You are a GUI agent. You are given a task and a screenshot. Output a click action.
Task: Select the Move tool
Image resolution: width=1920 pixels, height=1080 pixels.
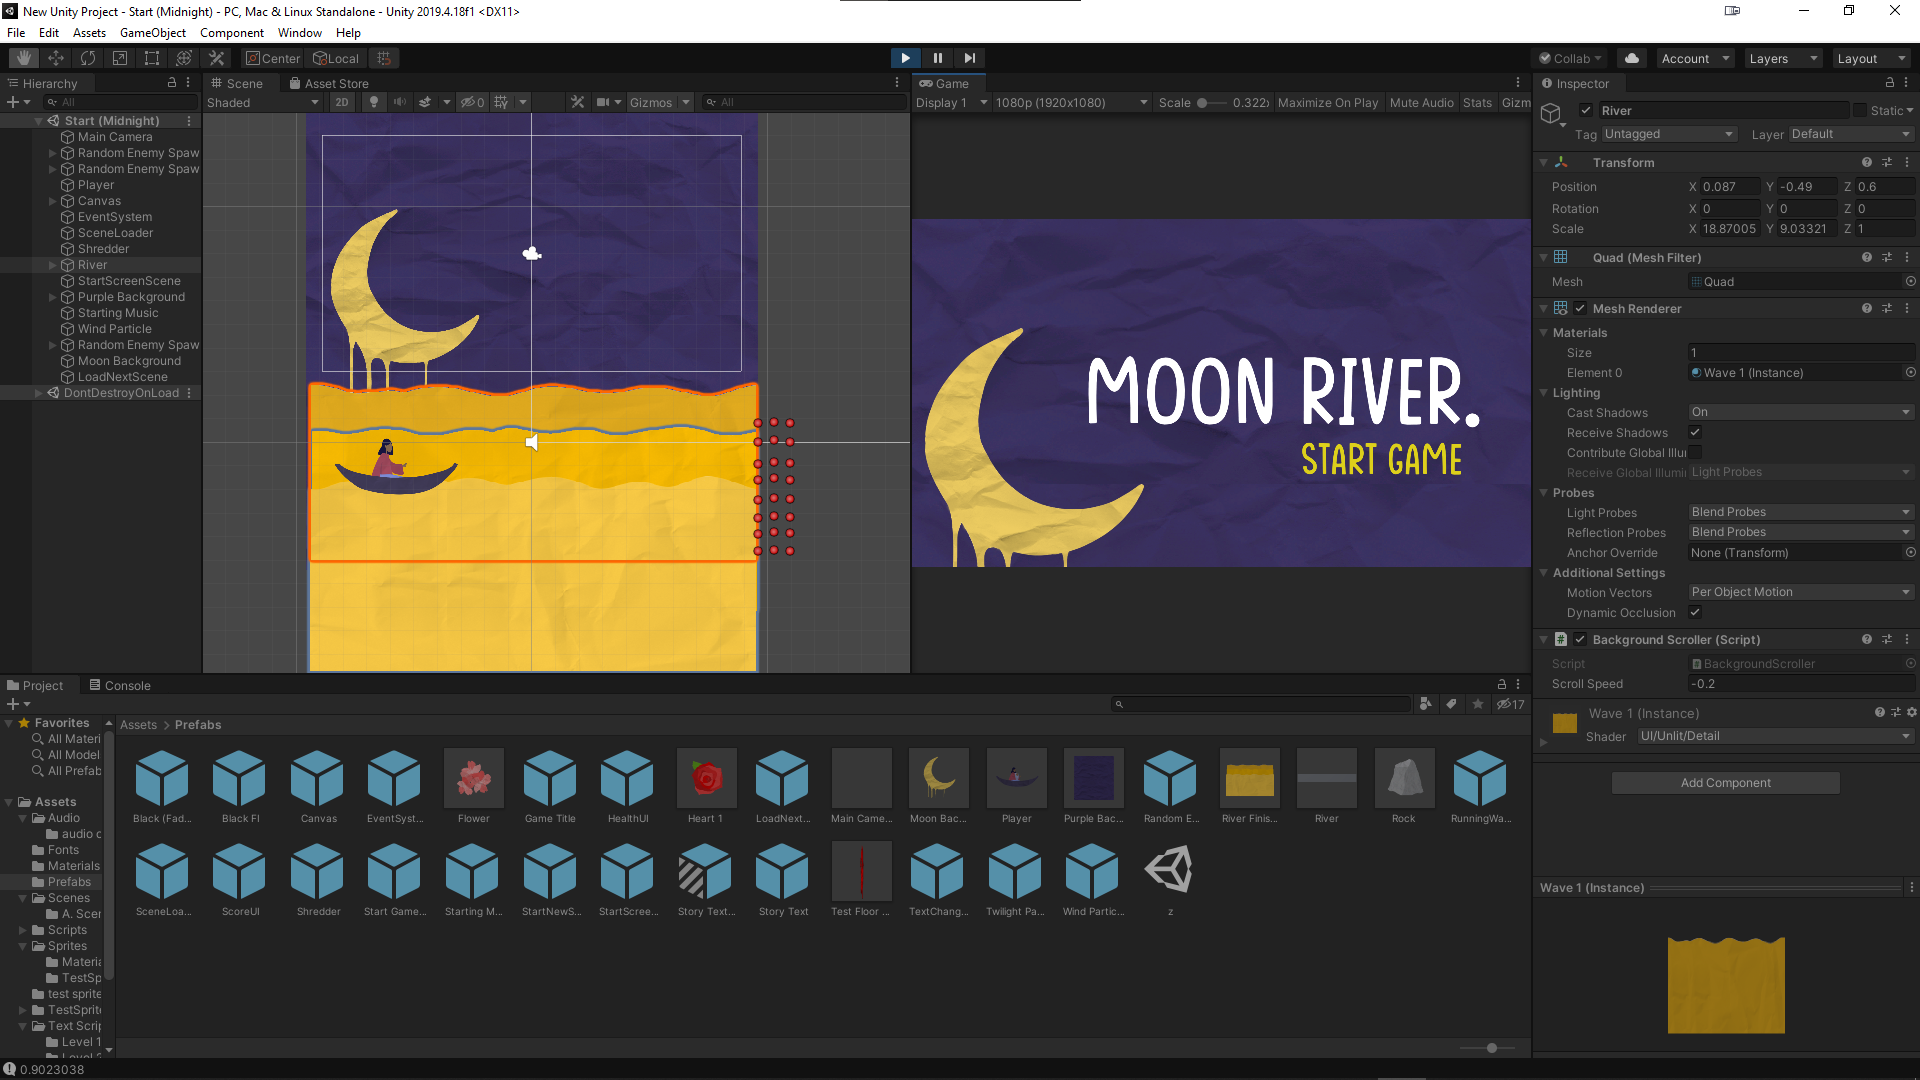pos(56,58)
